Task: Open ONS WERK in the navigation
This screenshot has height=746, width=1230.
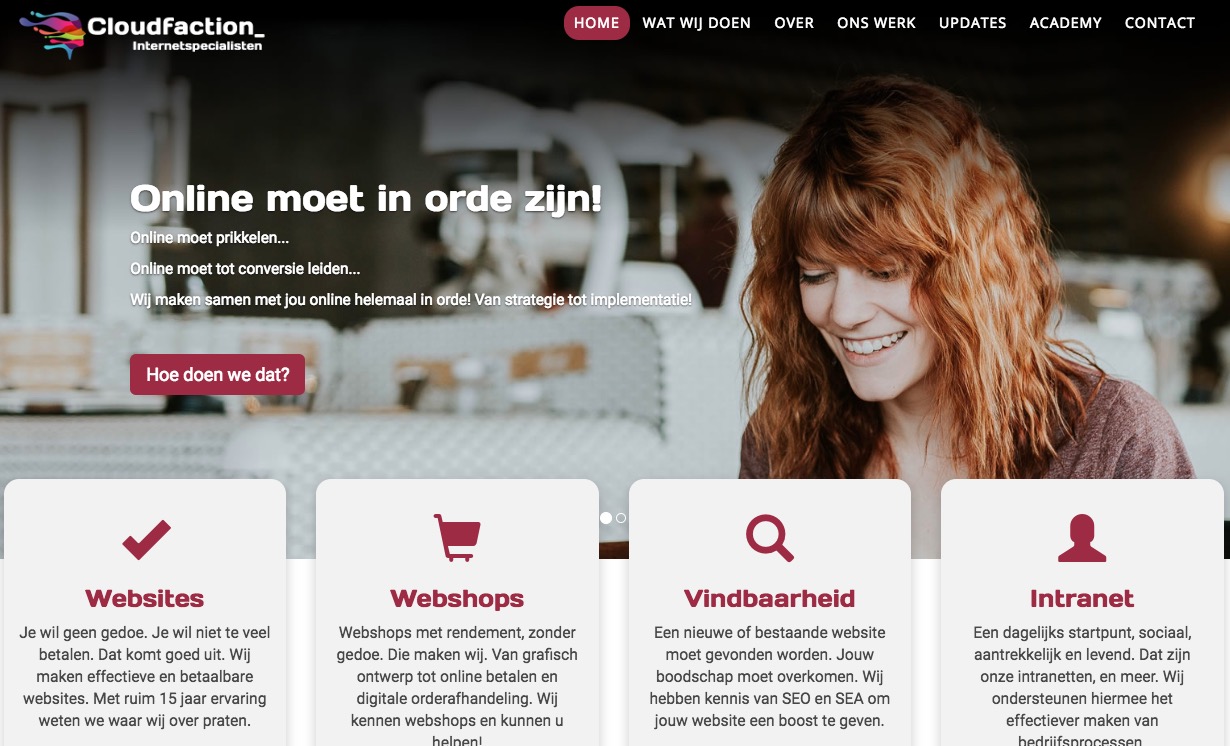Action: [x=876, y=23]
